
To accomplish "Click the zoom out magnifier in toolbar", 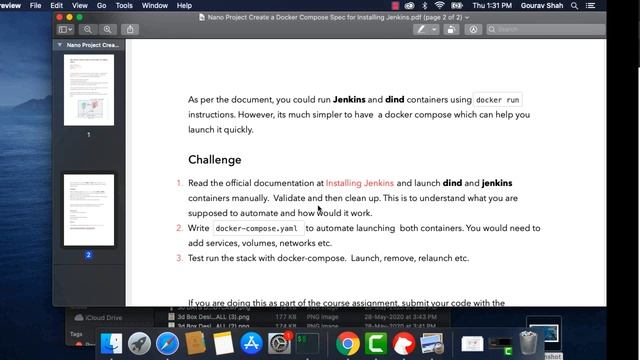I will pyautogui.click(x=88, y=29).
